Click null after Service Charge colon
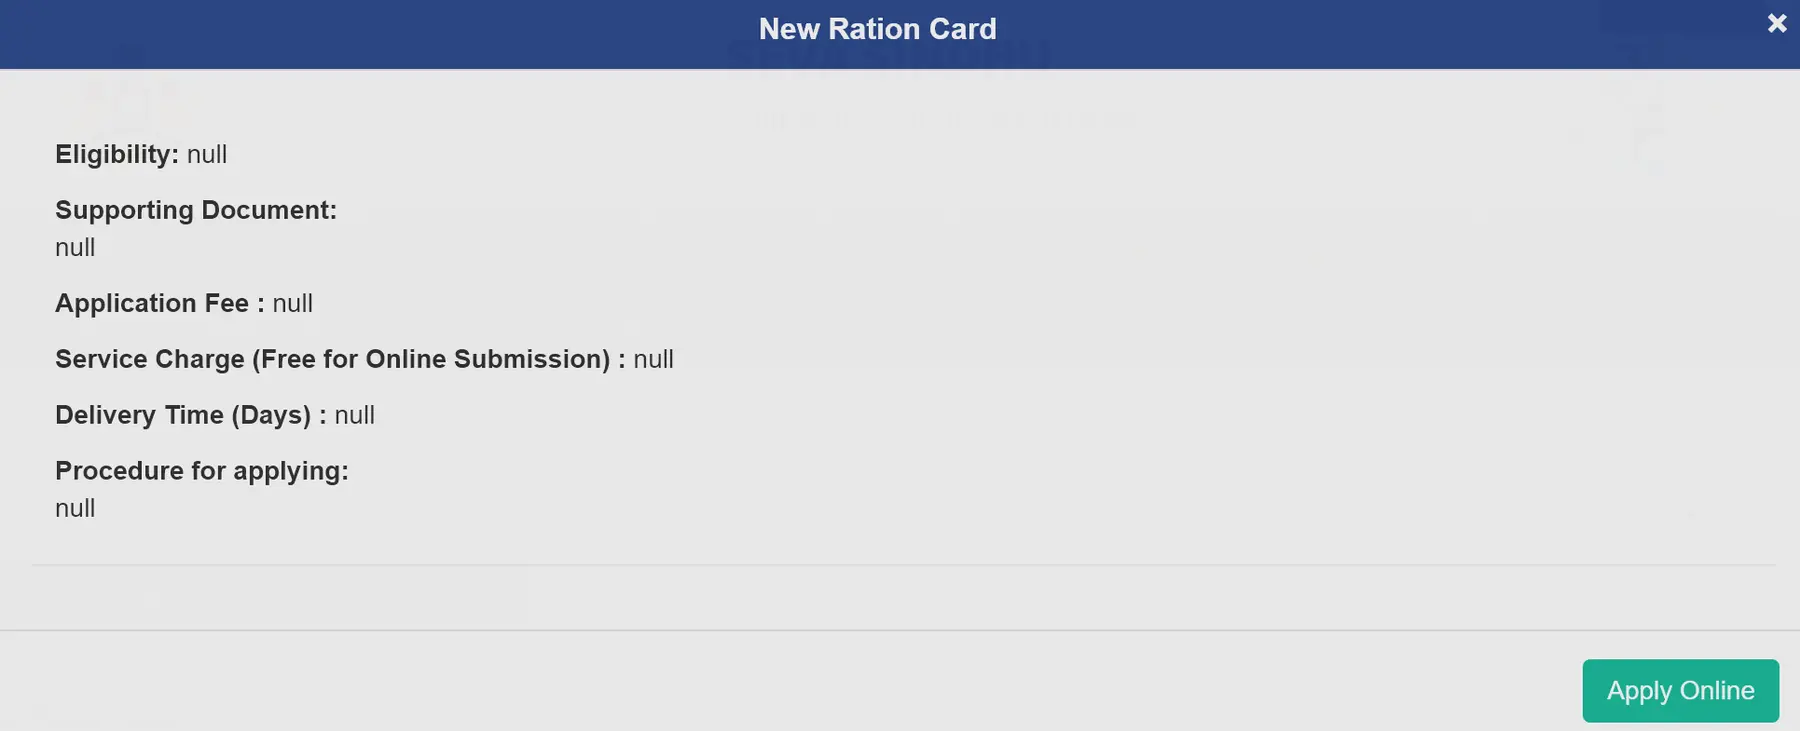The height and width of the screenshot is (731, 1800). coord(654,359)
